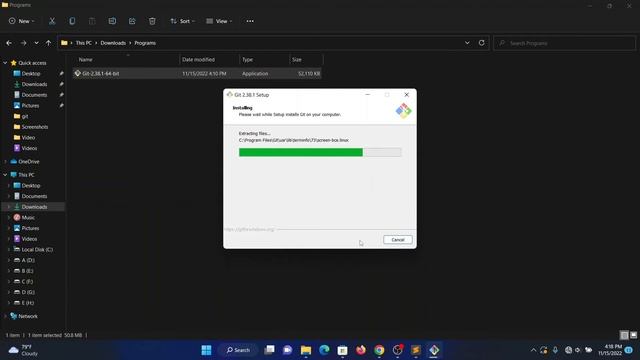Open the View dropdown menu
This screenshot has width=640, height=360.
click(x=219, y=21)
